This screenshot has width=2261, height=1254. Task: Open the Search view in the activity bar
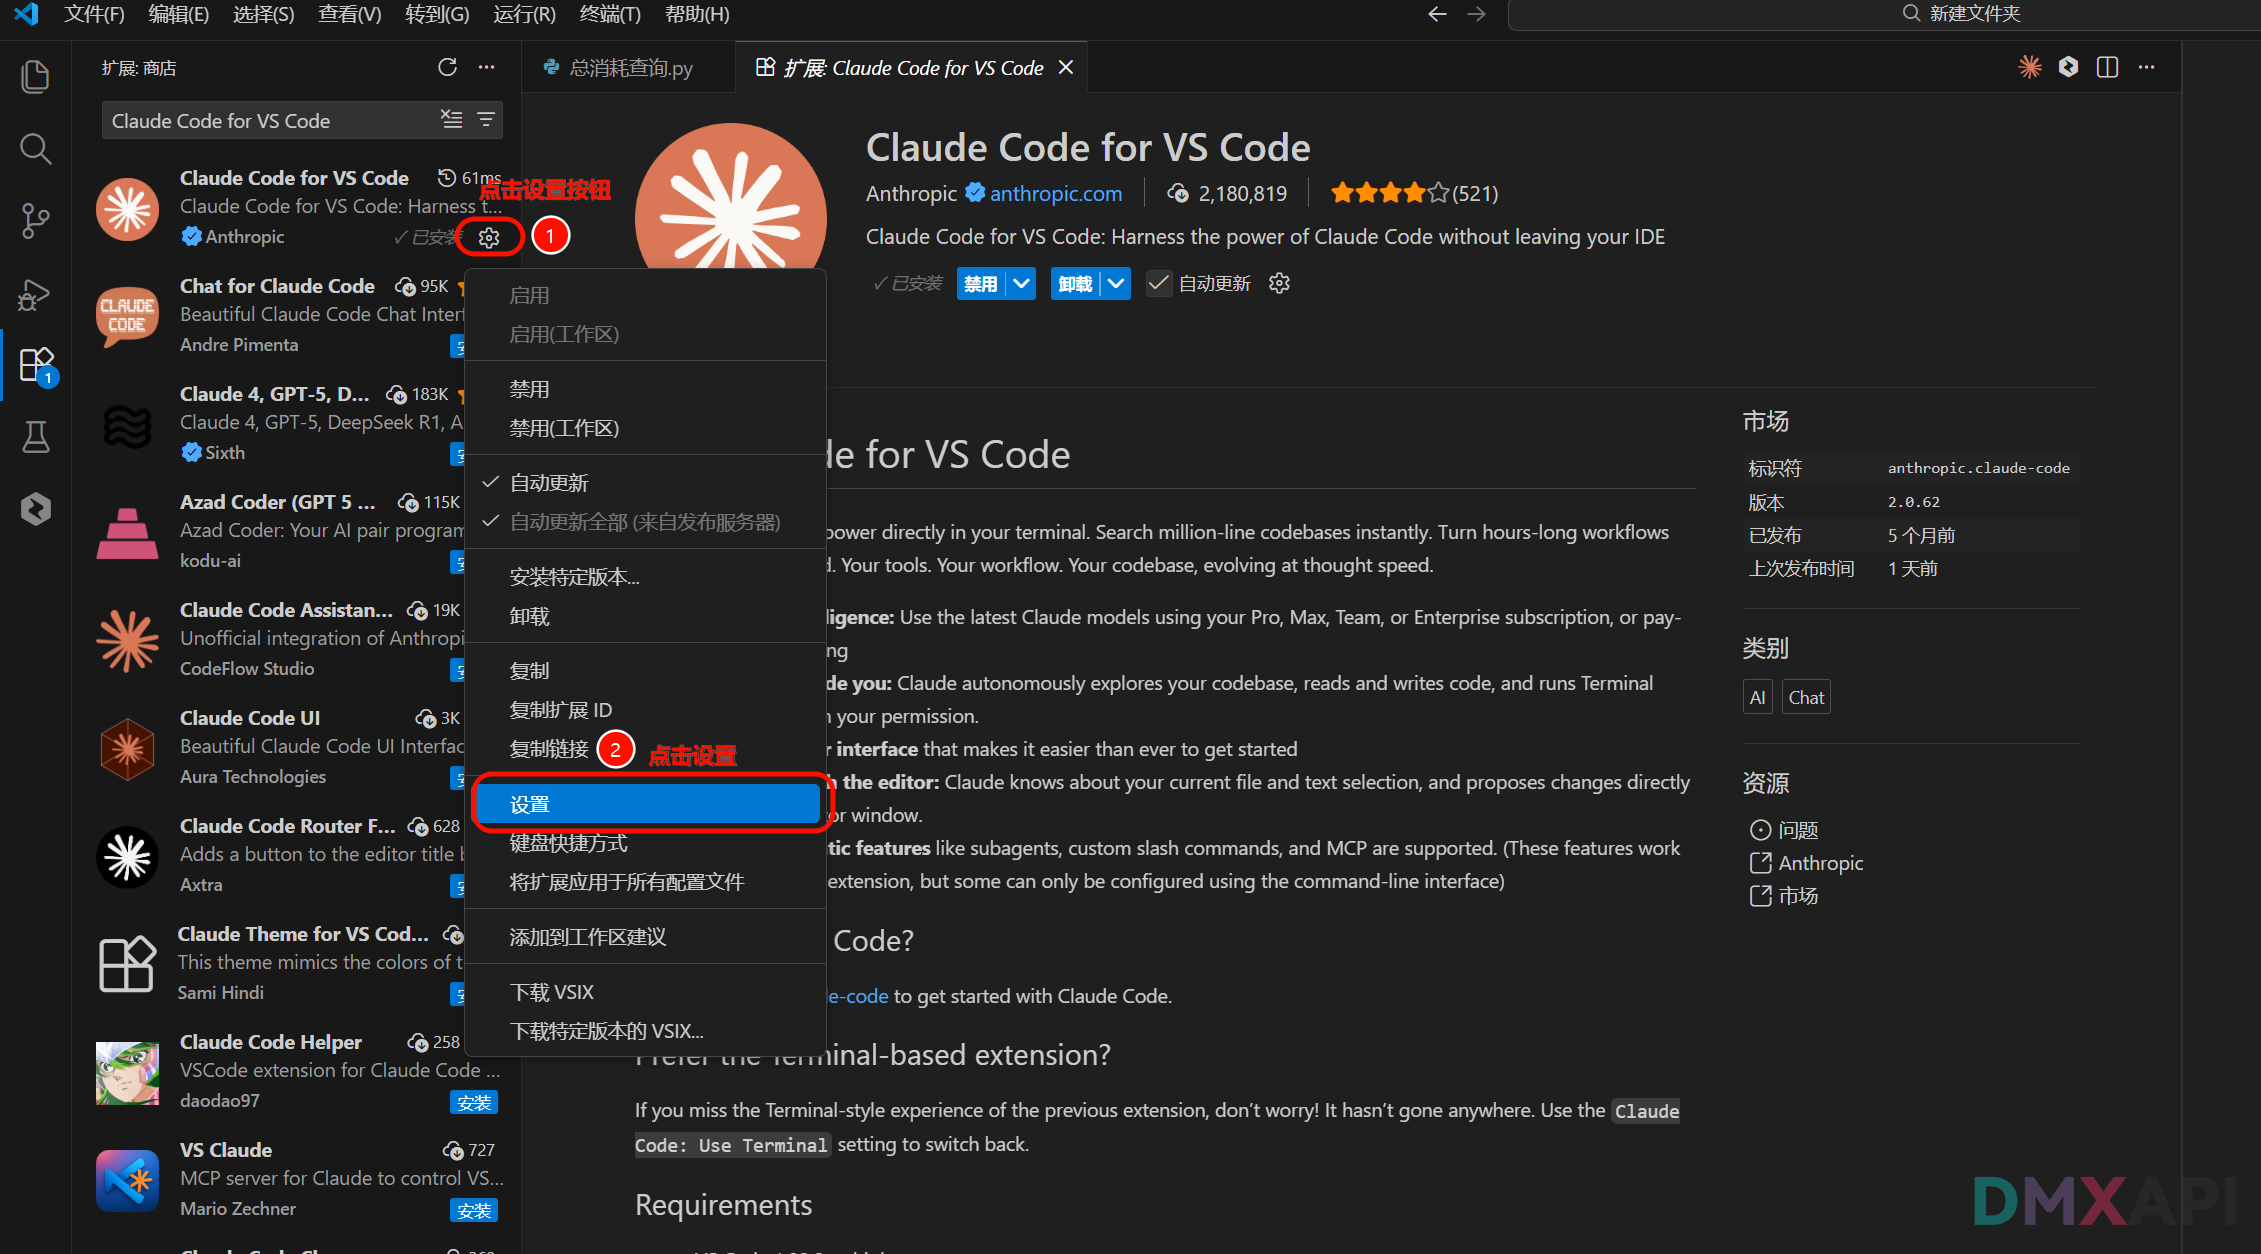(35, 148)
